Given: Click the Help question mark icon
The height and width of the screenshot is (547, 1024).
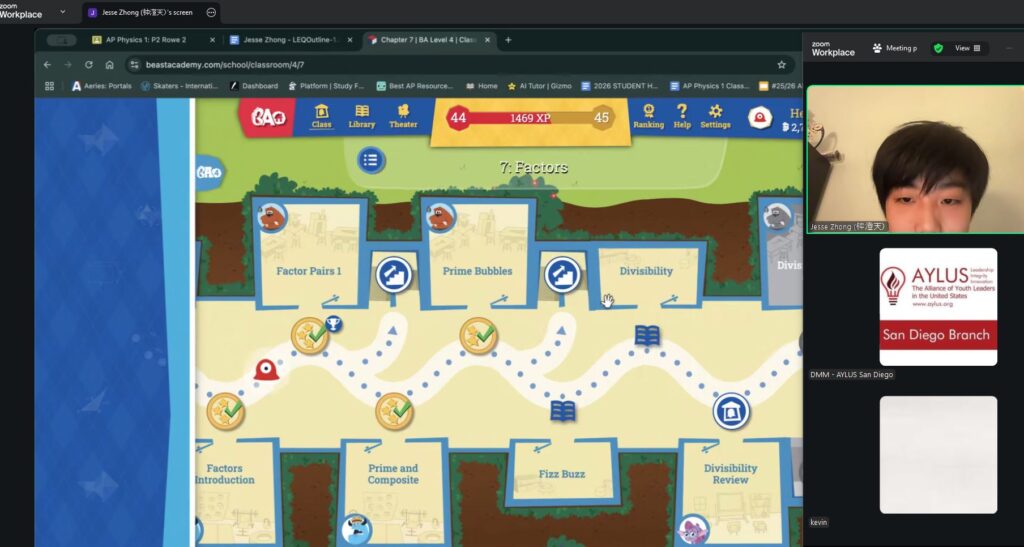Looking at the screenshot, I should (x=682, y=116).
